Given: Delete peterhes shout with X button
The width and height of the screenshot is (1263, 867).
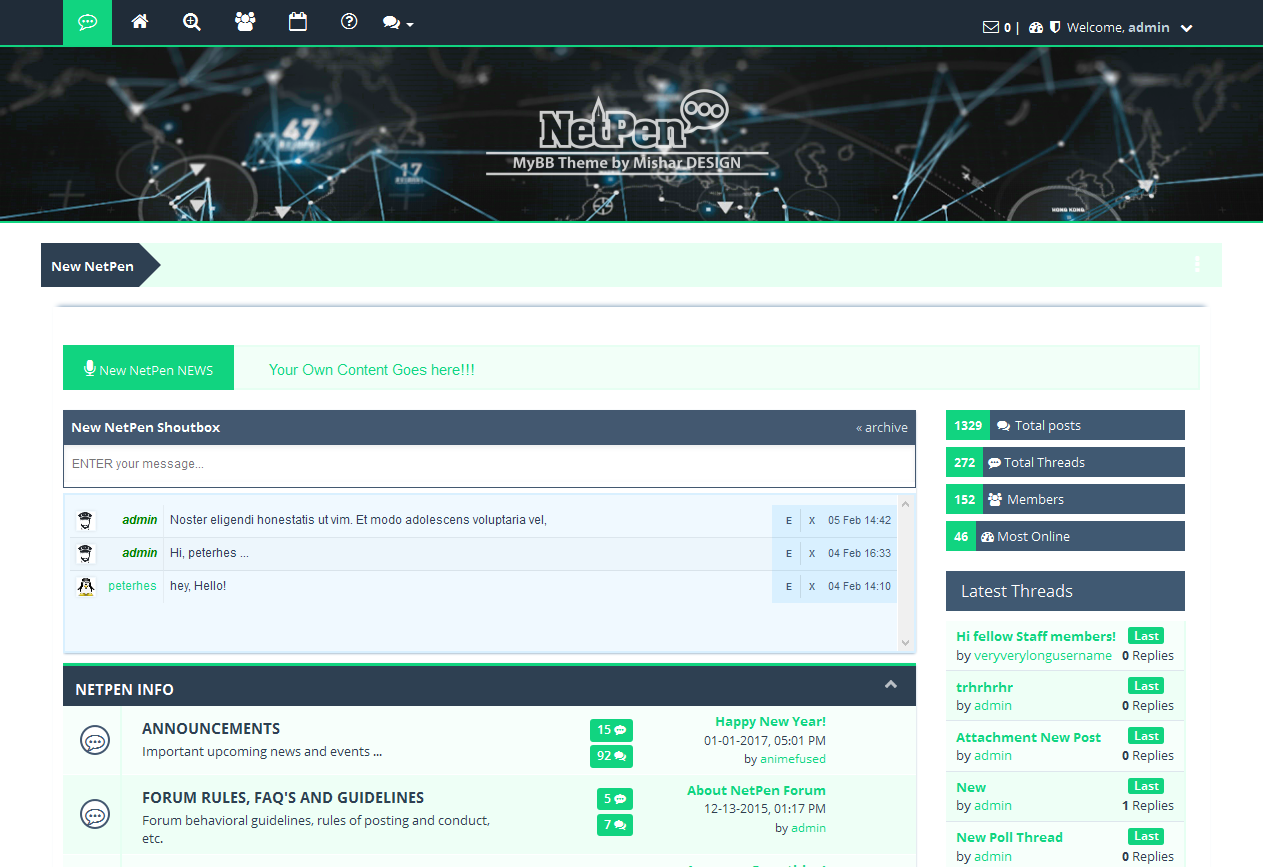Looking at the screenshot, I should [812, 587].
